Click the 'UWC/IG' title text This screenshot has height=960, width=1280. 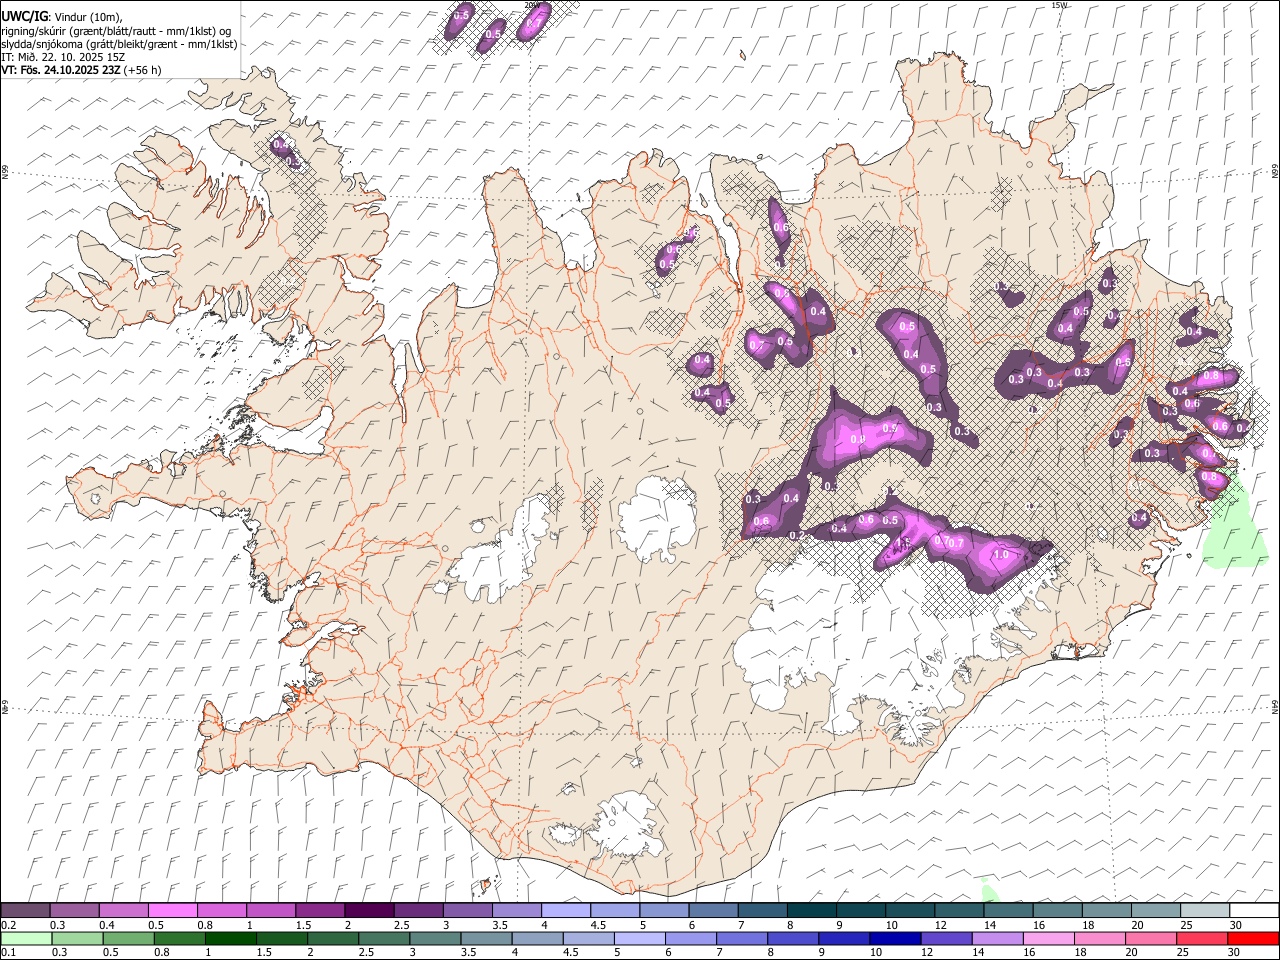(x=25, y=16)
